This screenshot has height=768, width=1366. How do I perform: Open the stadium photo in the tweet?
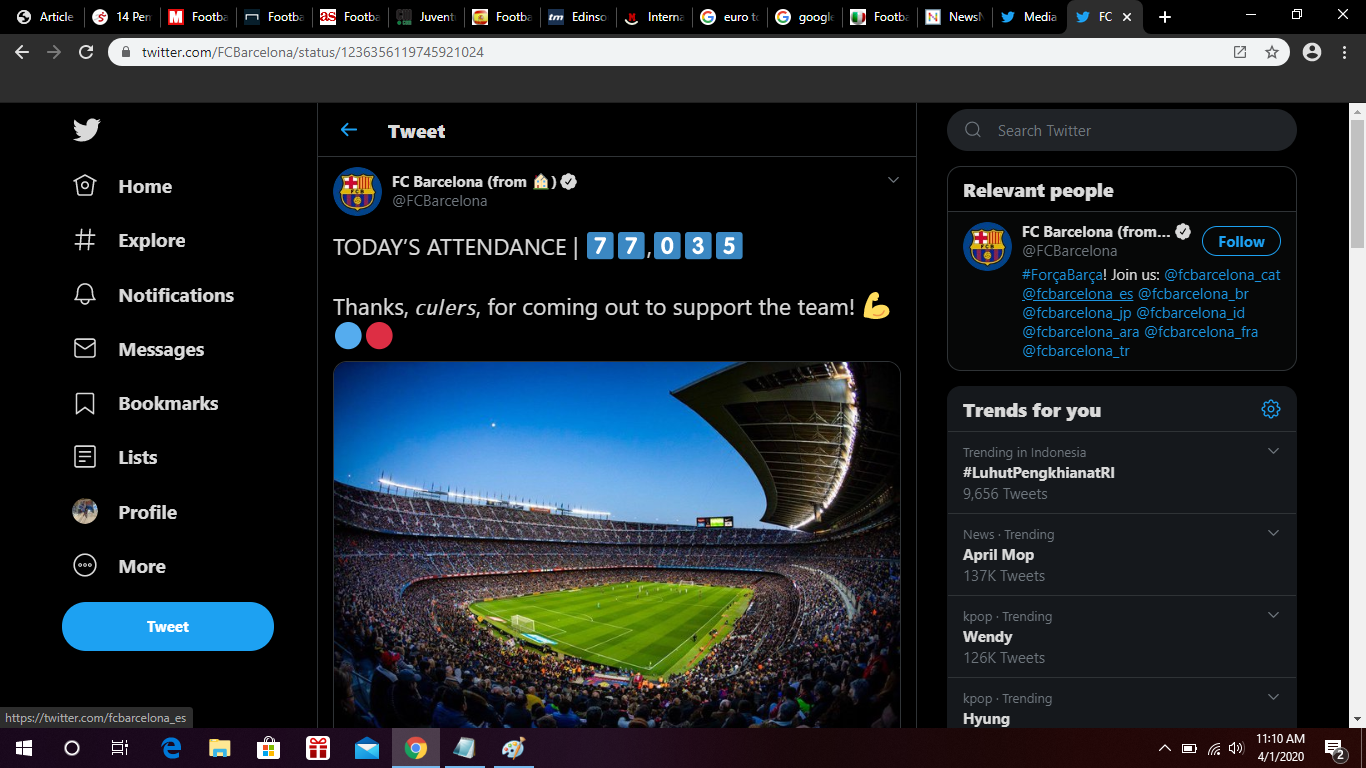click(x=617, y=544)
